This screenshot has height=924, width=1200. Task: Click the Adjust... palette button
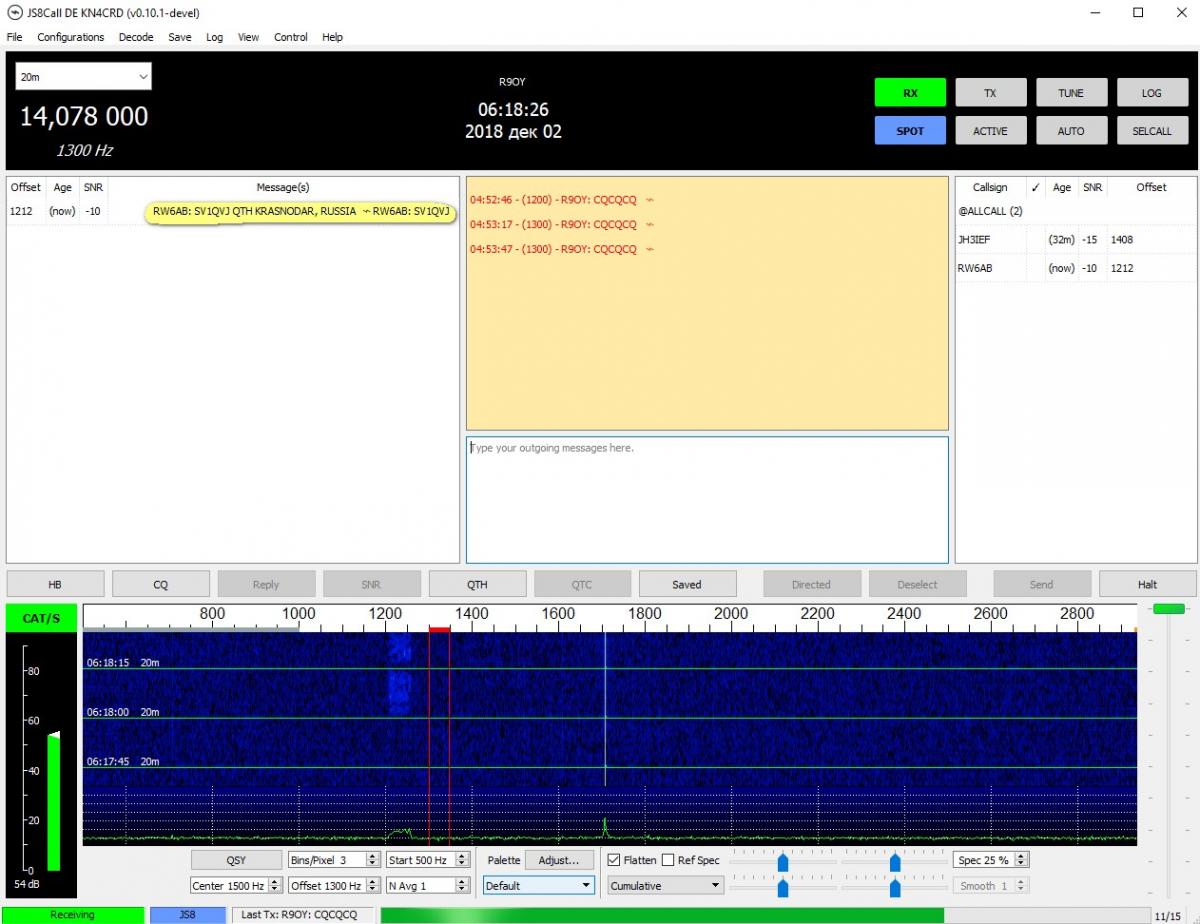(x=558, y=860)
